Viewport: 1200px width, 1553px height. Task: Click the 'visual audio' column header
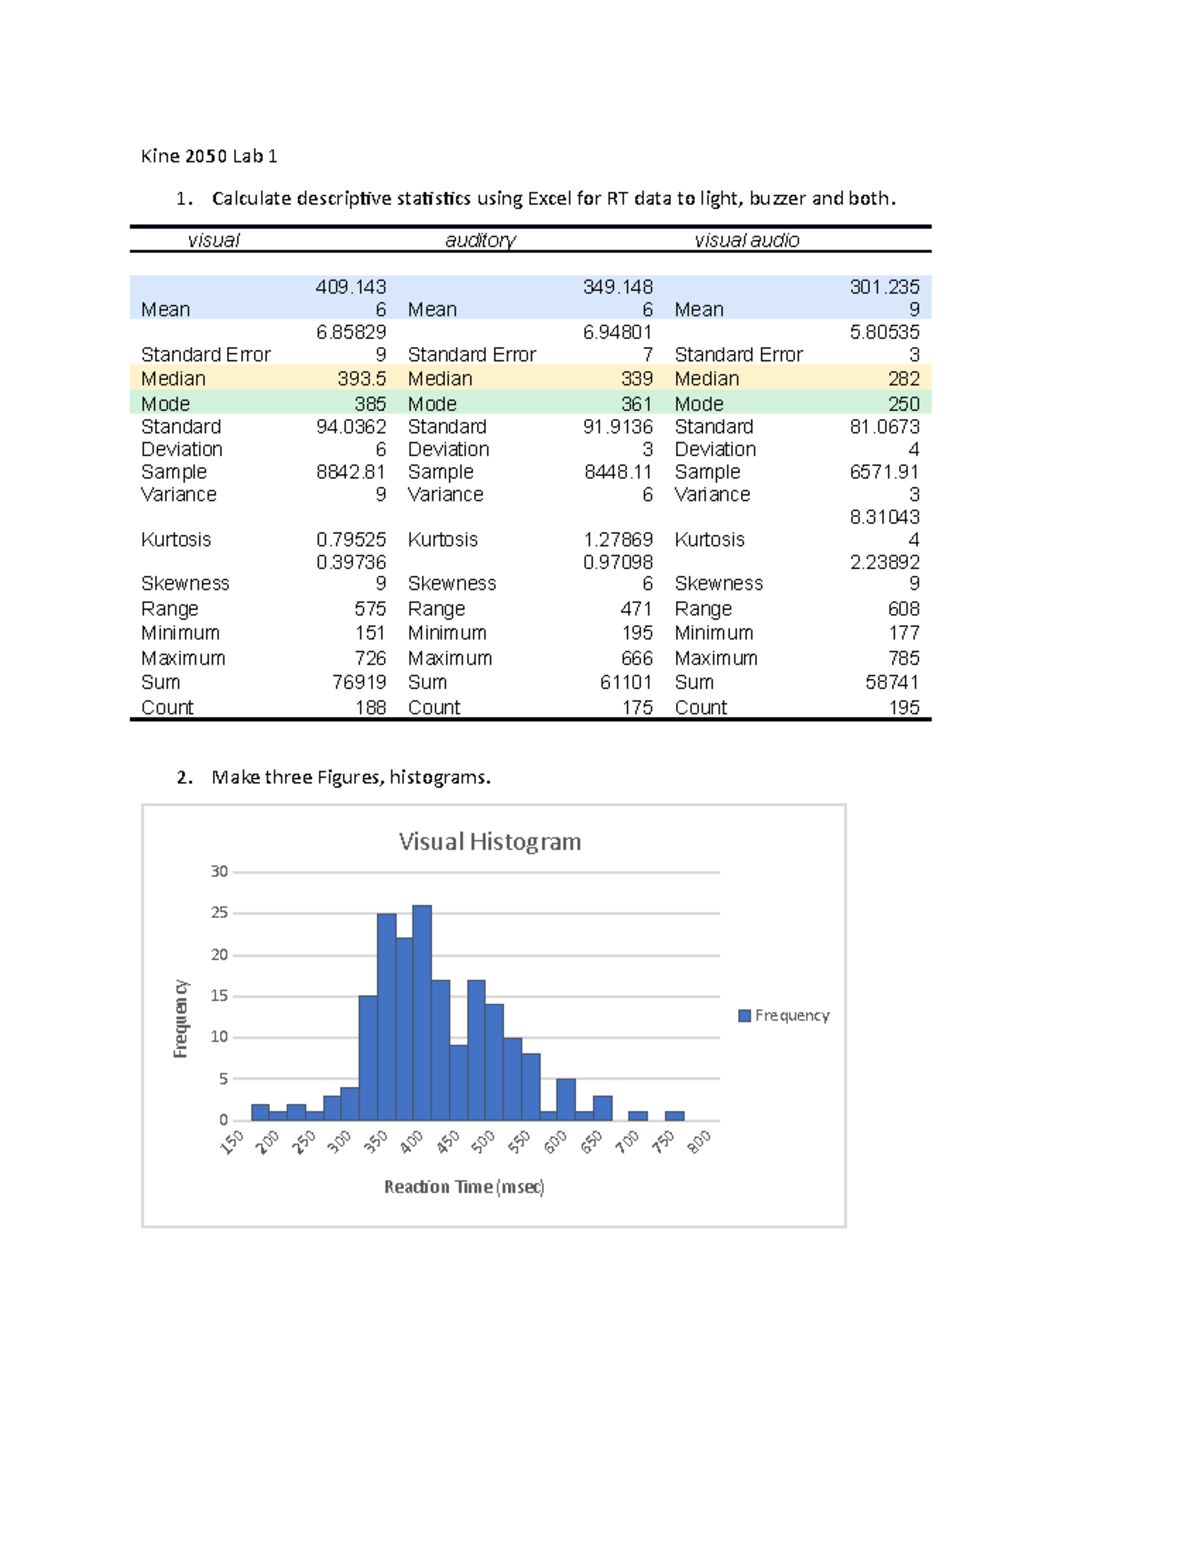point(747,240)
